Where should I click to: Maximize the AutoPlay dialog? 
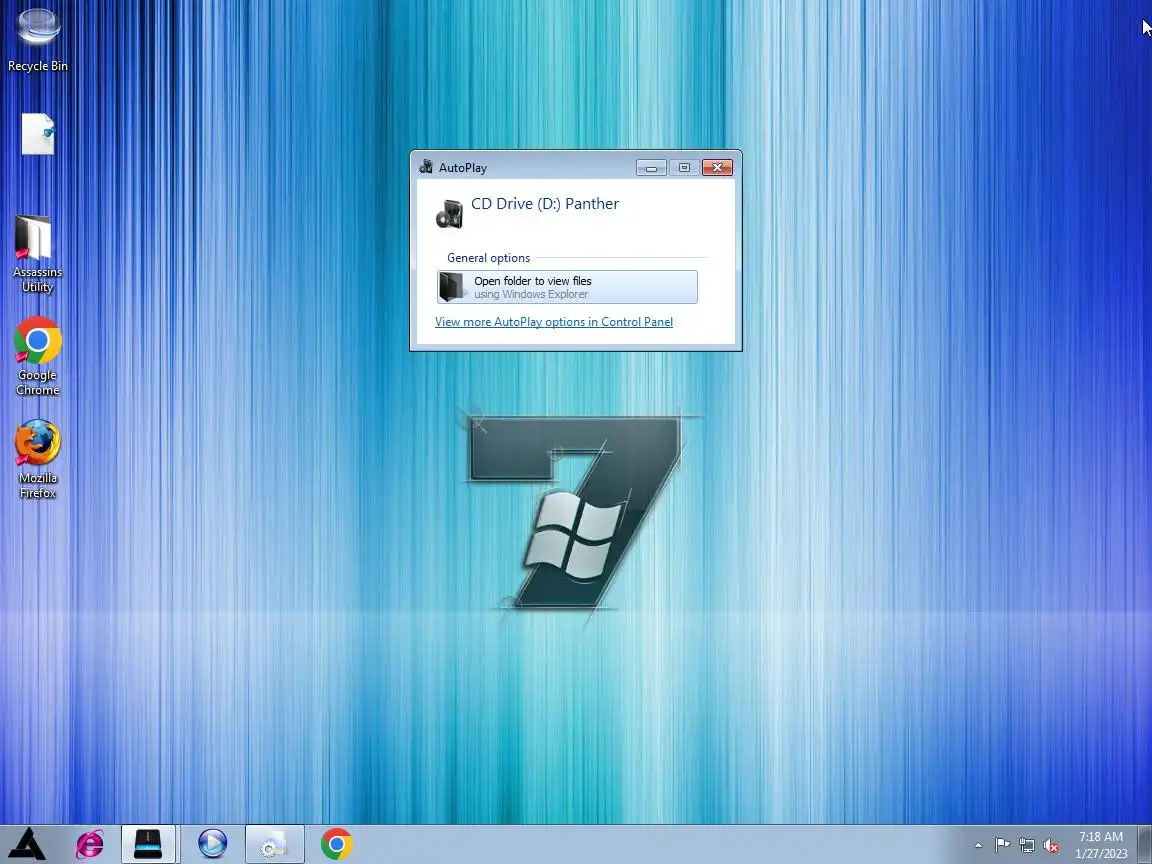[x=684, y=168]
